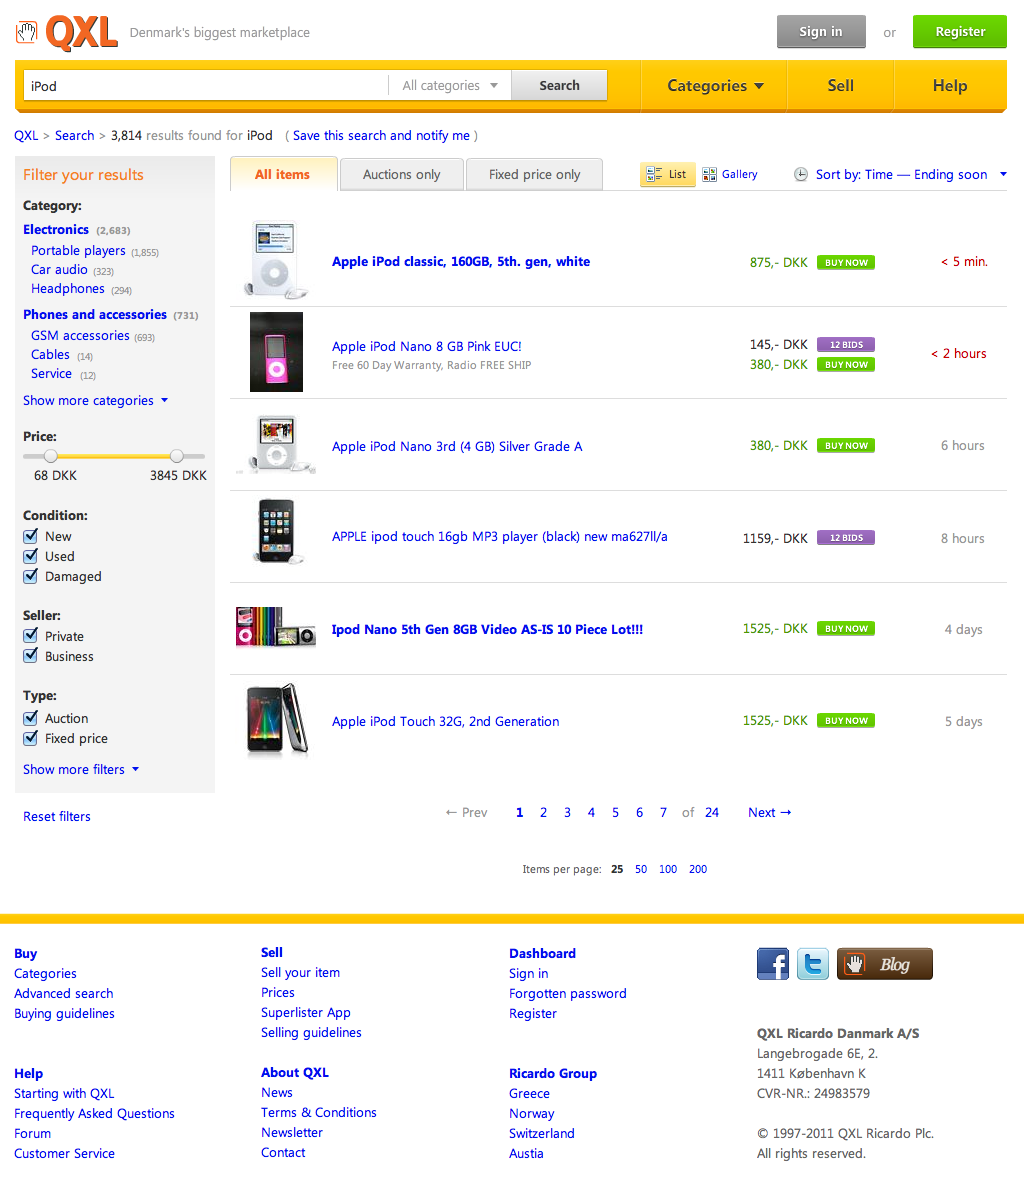
Task: Open the Nano 10 Piece Lot thumbnail
Action: click(x=276, y=627)
